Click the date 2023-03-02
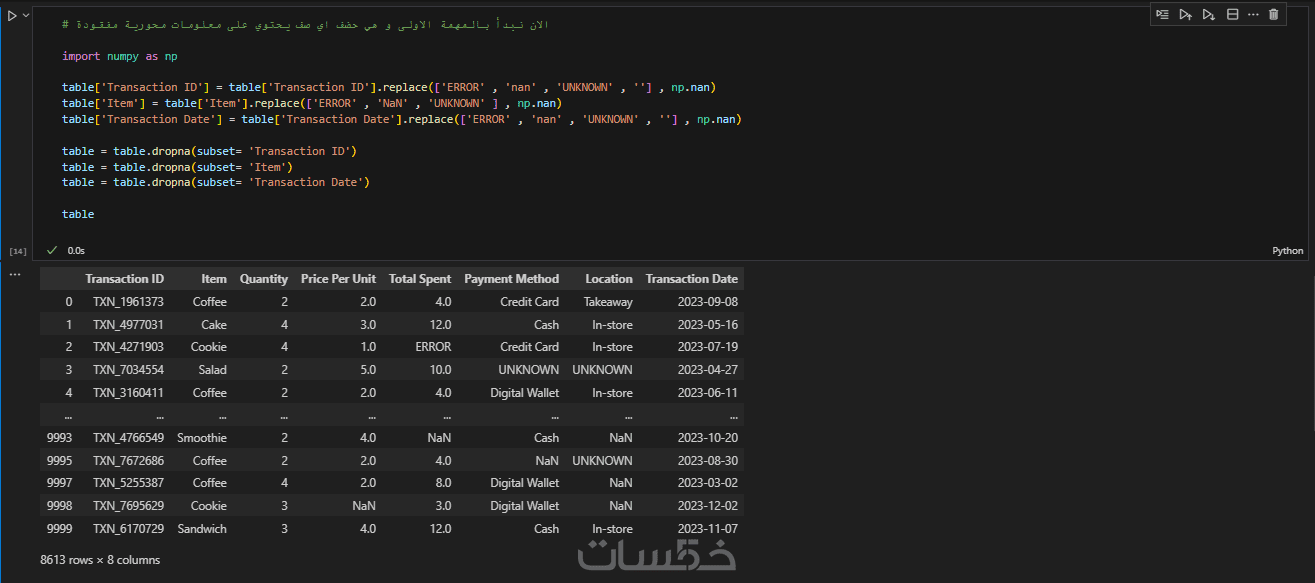This screenshot has width=1315, height=583. pos(707,483)
